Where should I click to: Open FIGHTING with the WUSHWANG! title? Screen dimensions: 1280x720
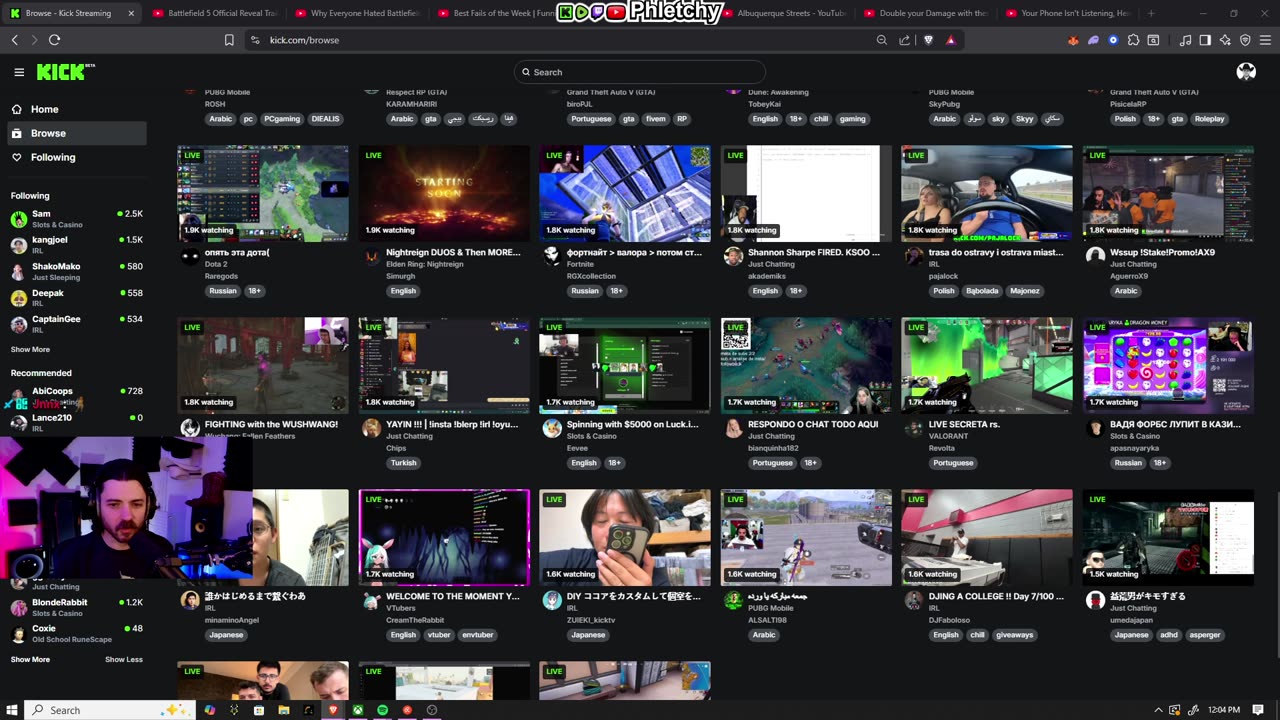pos(271,424)
